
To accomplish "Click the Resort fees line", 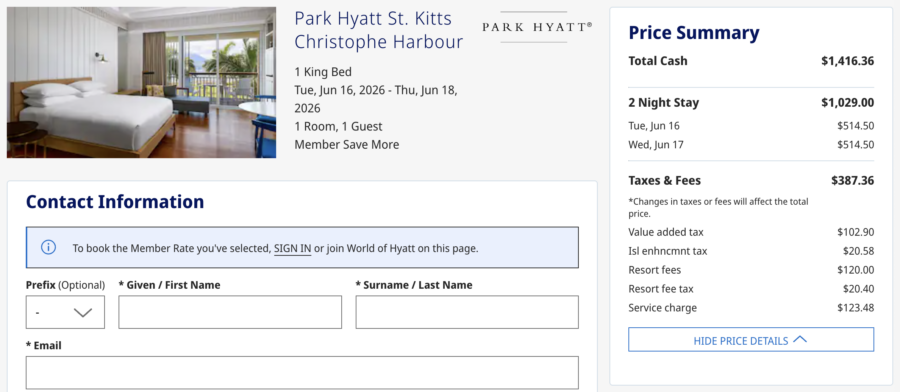I will pos(751,270).
